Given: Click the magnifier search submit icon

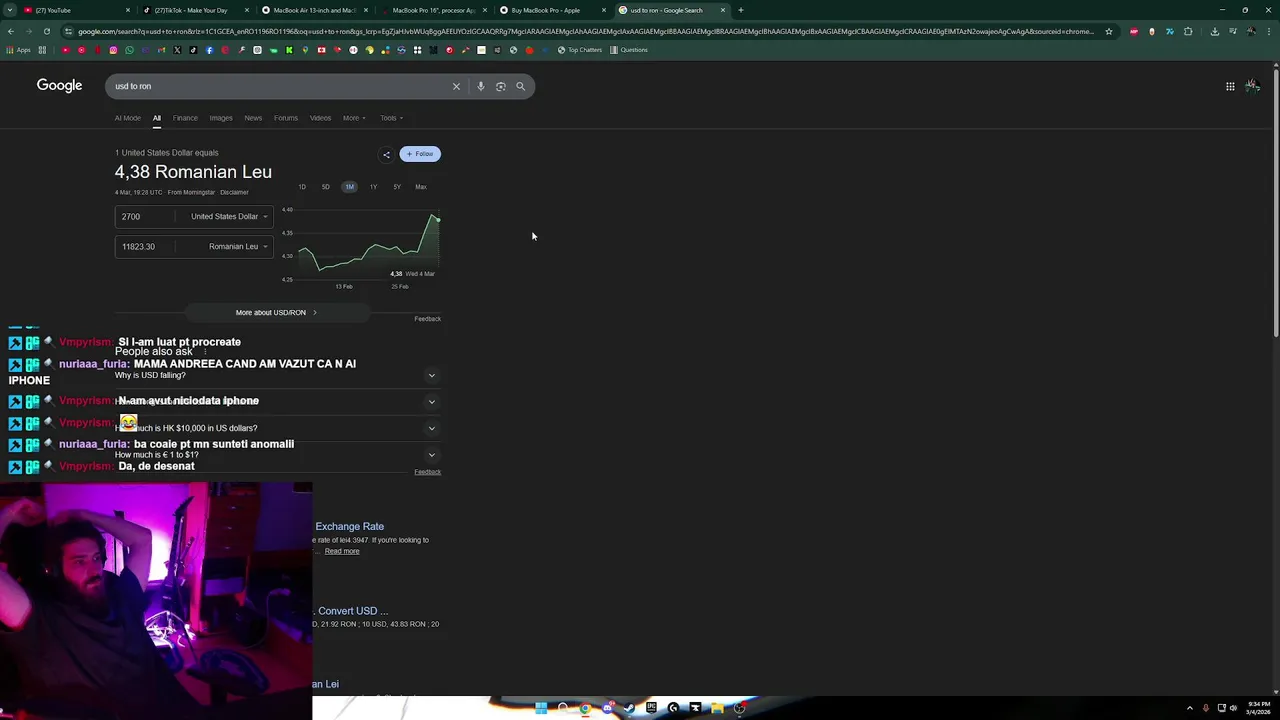Looking at the screenshot, I should pyautogui.click(x=520, y=86).
